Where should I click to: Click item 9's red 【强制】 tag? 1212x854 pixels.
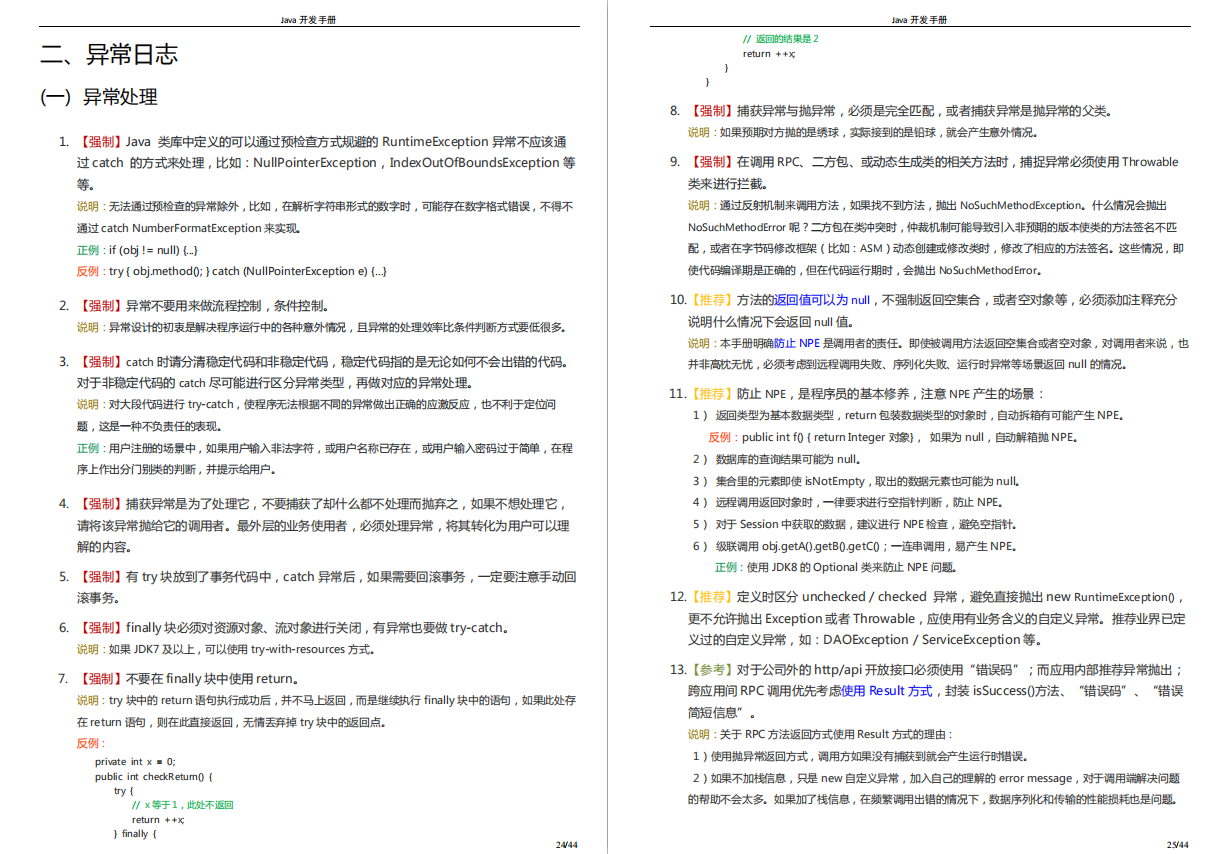pyautogui.click(x=711, y=162)
